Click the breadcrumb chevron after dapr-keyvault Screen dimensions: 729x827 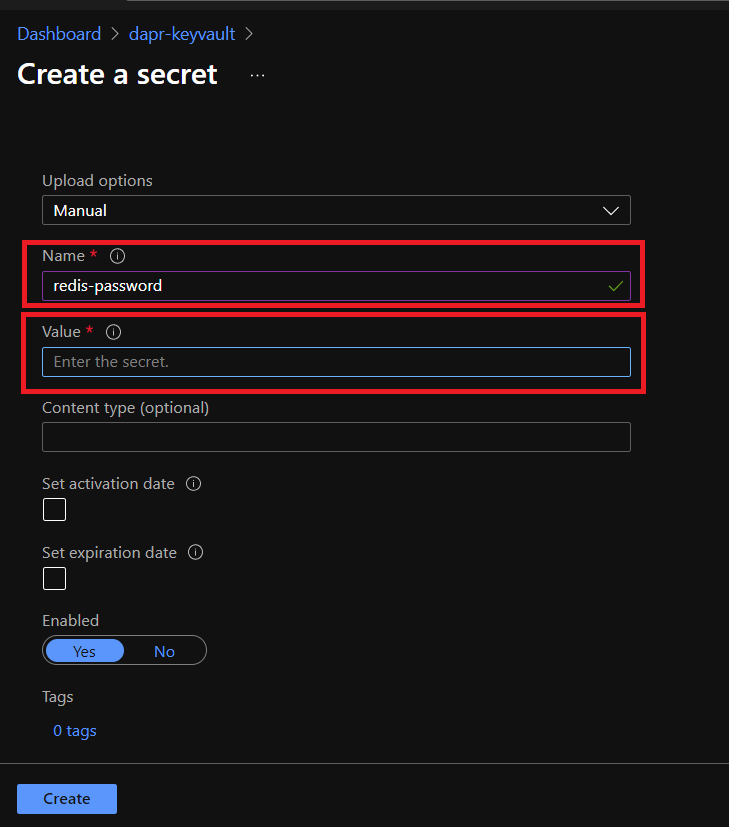249,34
